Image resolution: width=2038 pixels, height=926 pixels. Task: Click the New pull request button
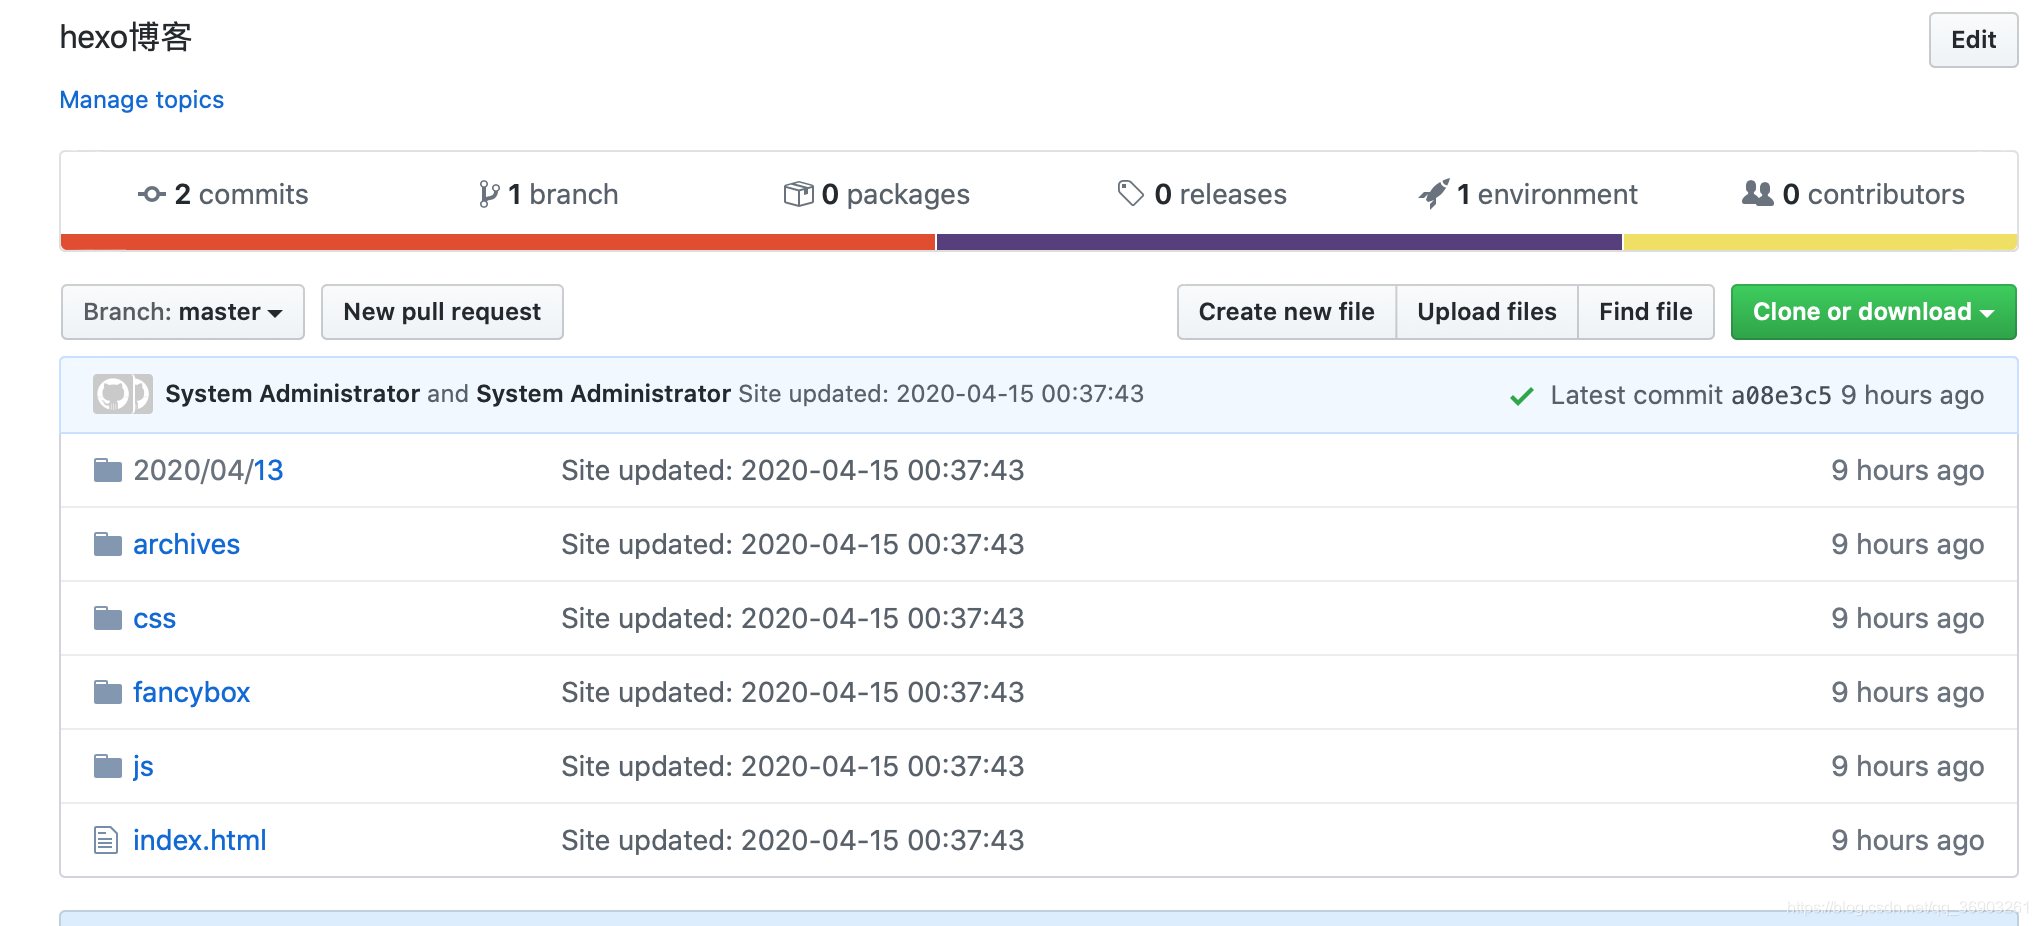[x=442, y=312]
